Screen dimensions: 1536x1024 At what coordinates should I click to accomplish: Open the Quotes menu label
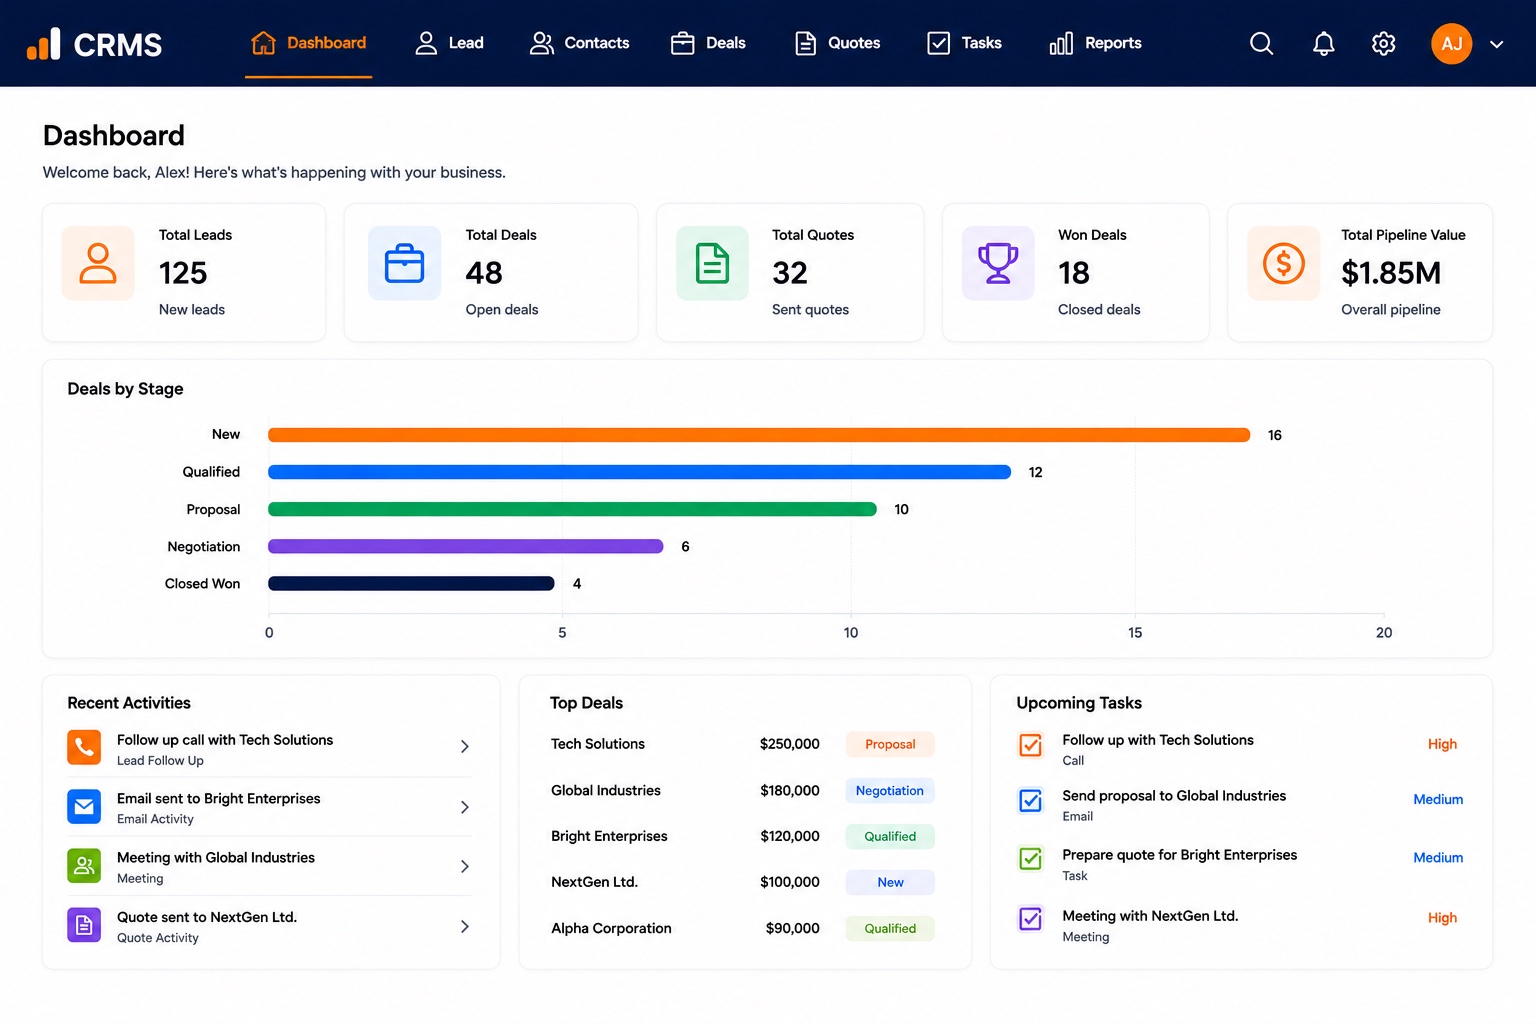(854, 43)
